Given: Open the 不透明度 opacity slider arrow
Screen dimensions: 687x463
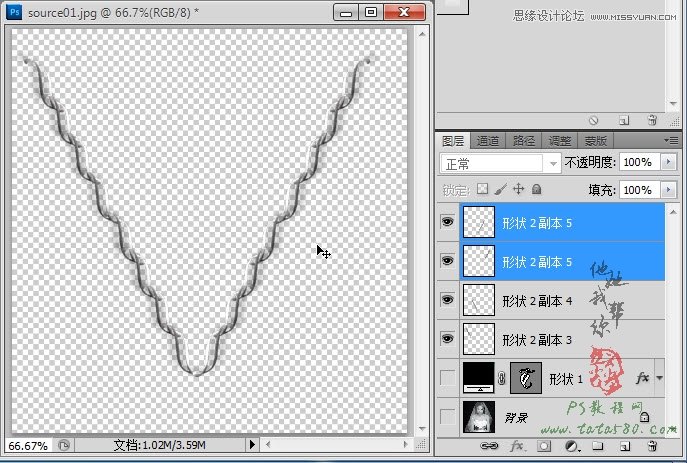Looking at the screenshot, I should 668,162.
